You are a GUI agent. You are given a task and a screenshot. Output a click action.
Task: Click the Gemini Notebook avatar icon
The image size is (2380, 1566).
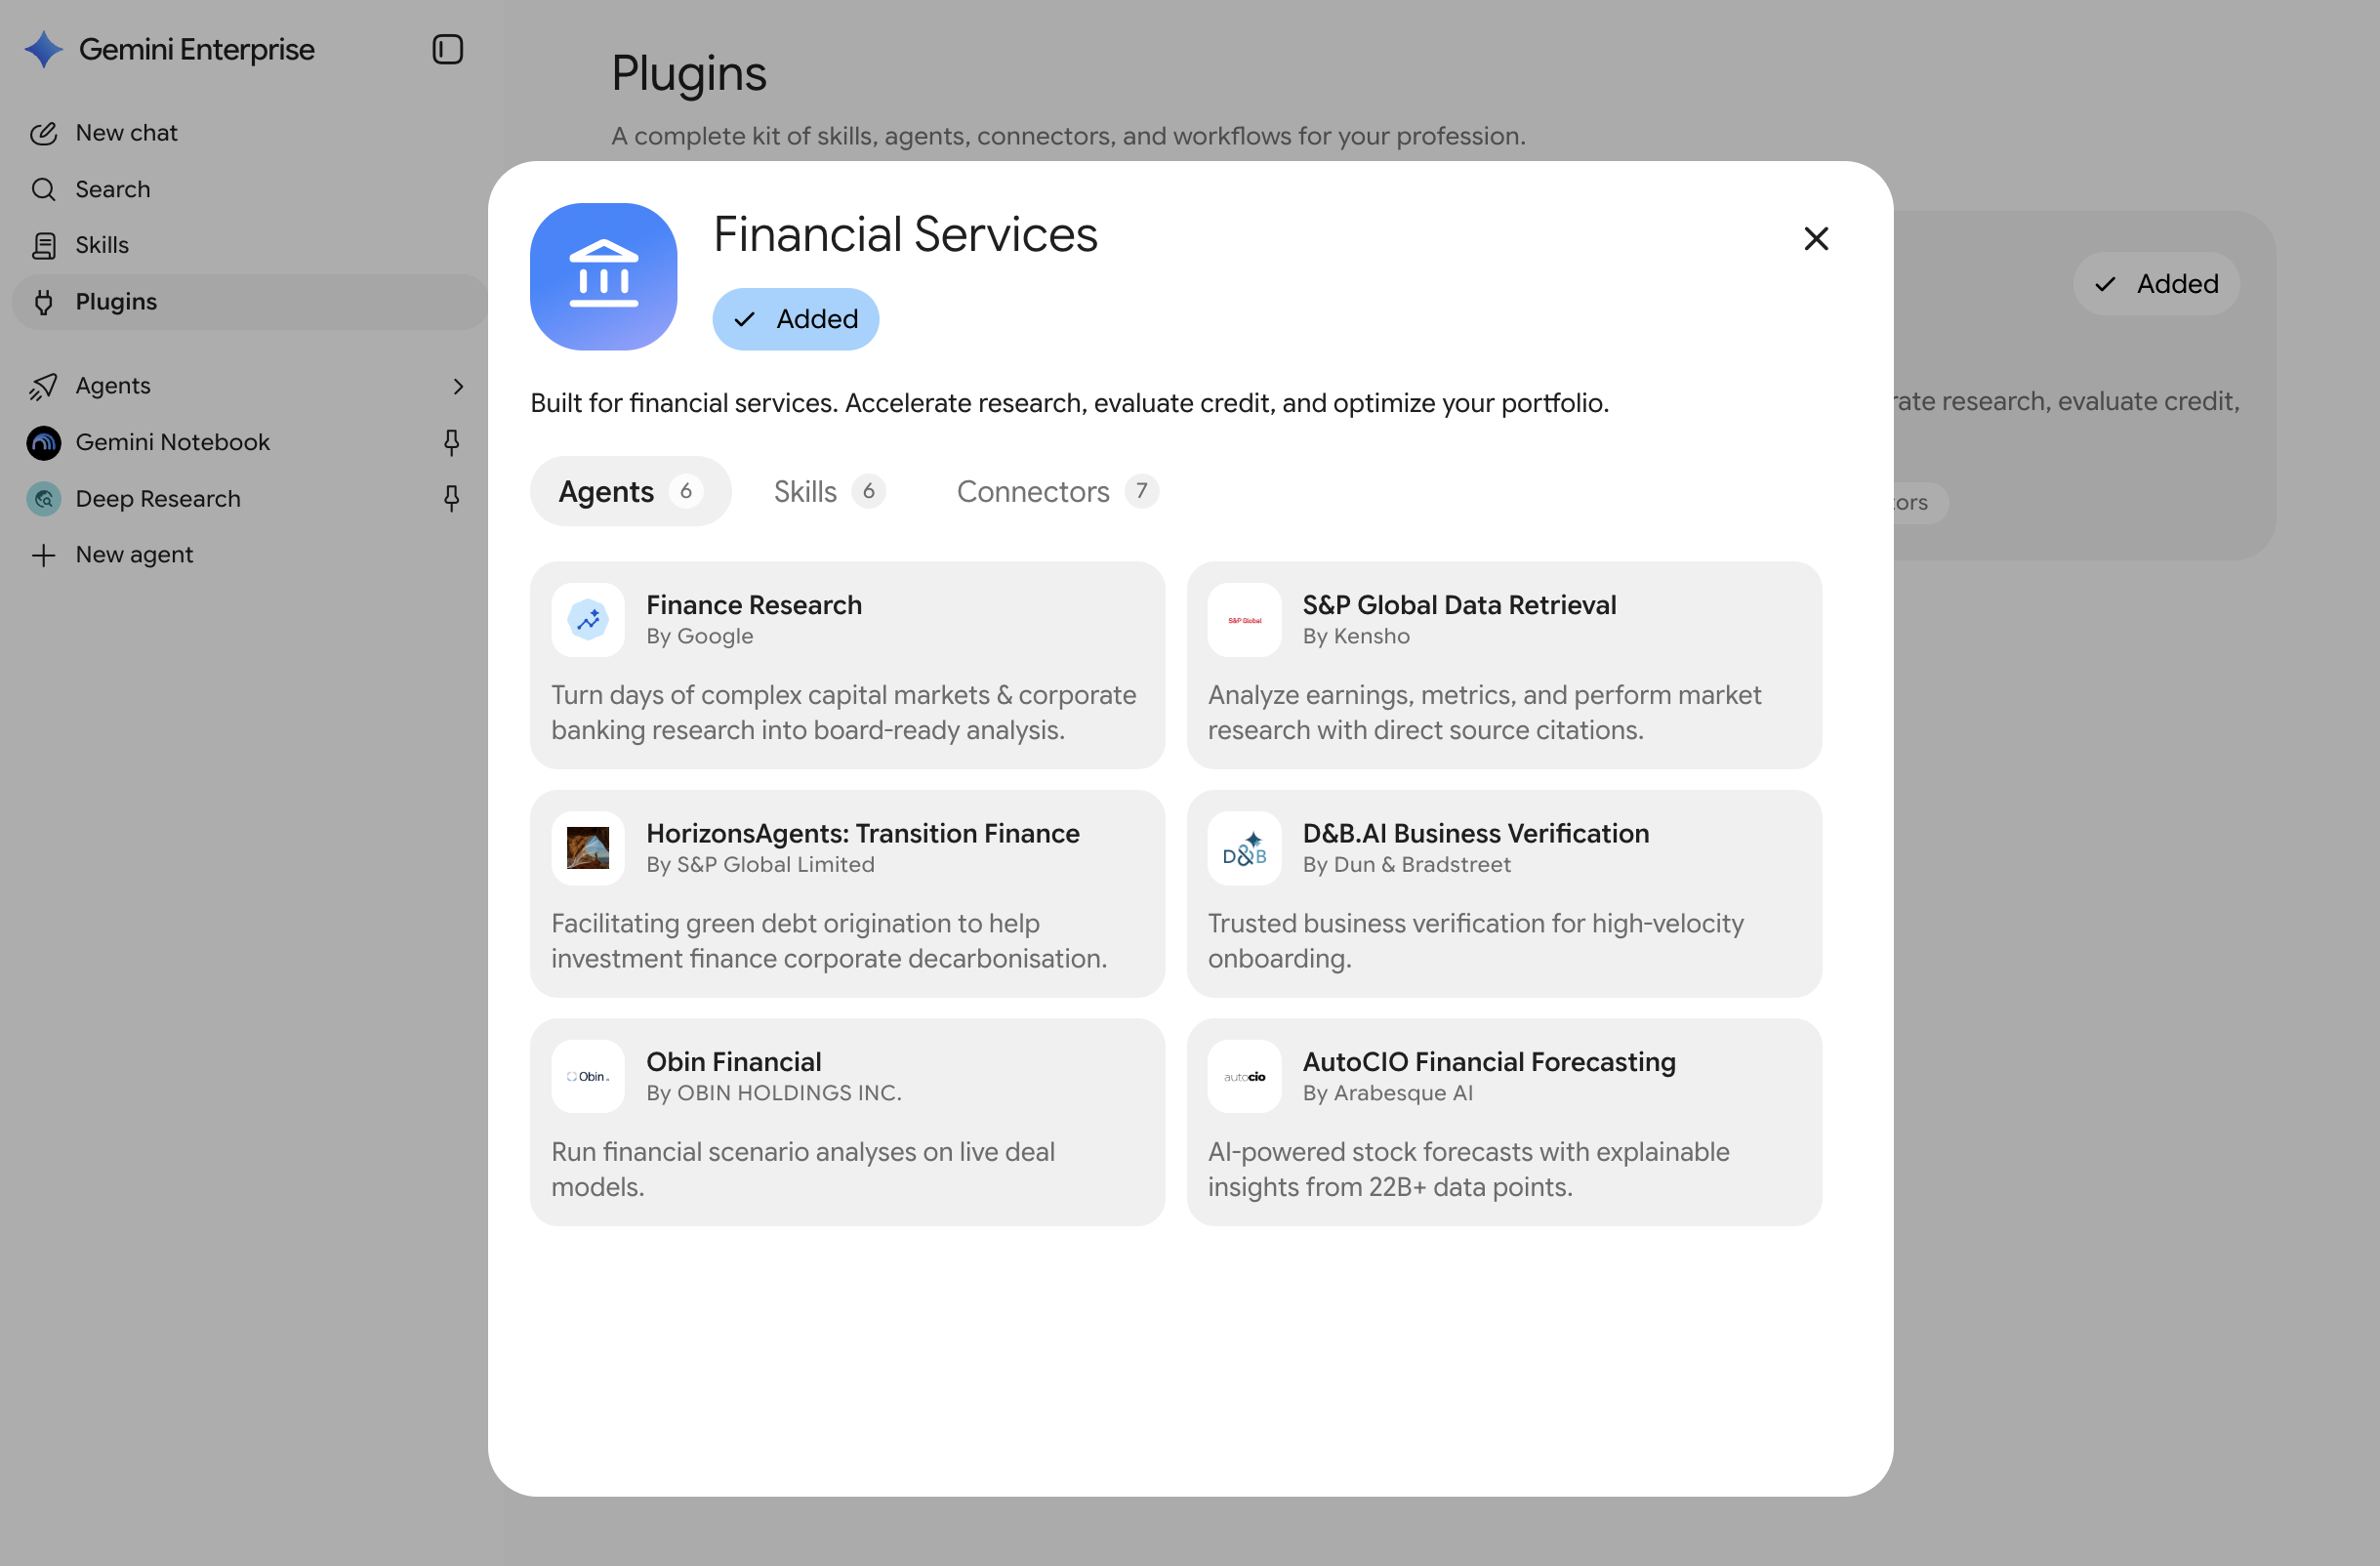[x=43, y=442]
